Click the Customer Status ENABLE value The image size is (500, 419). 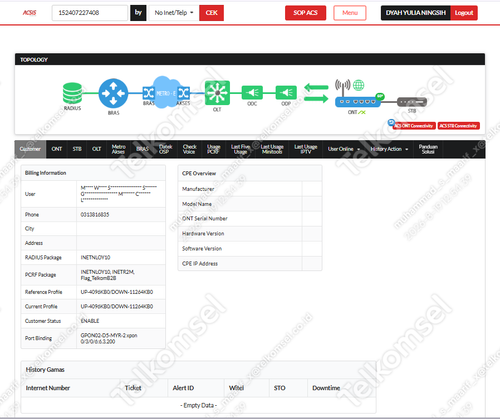[90, 321]
